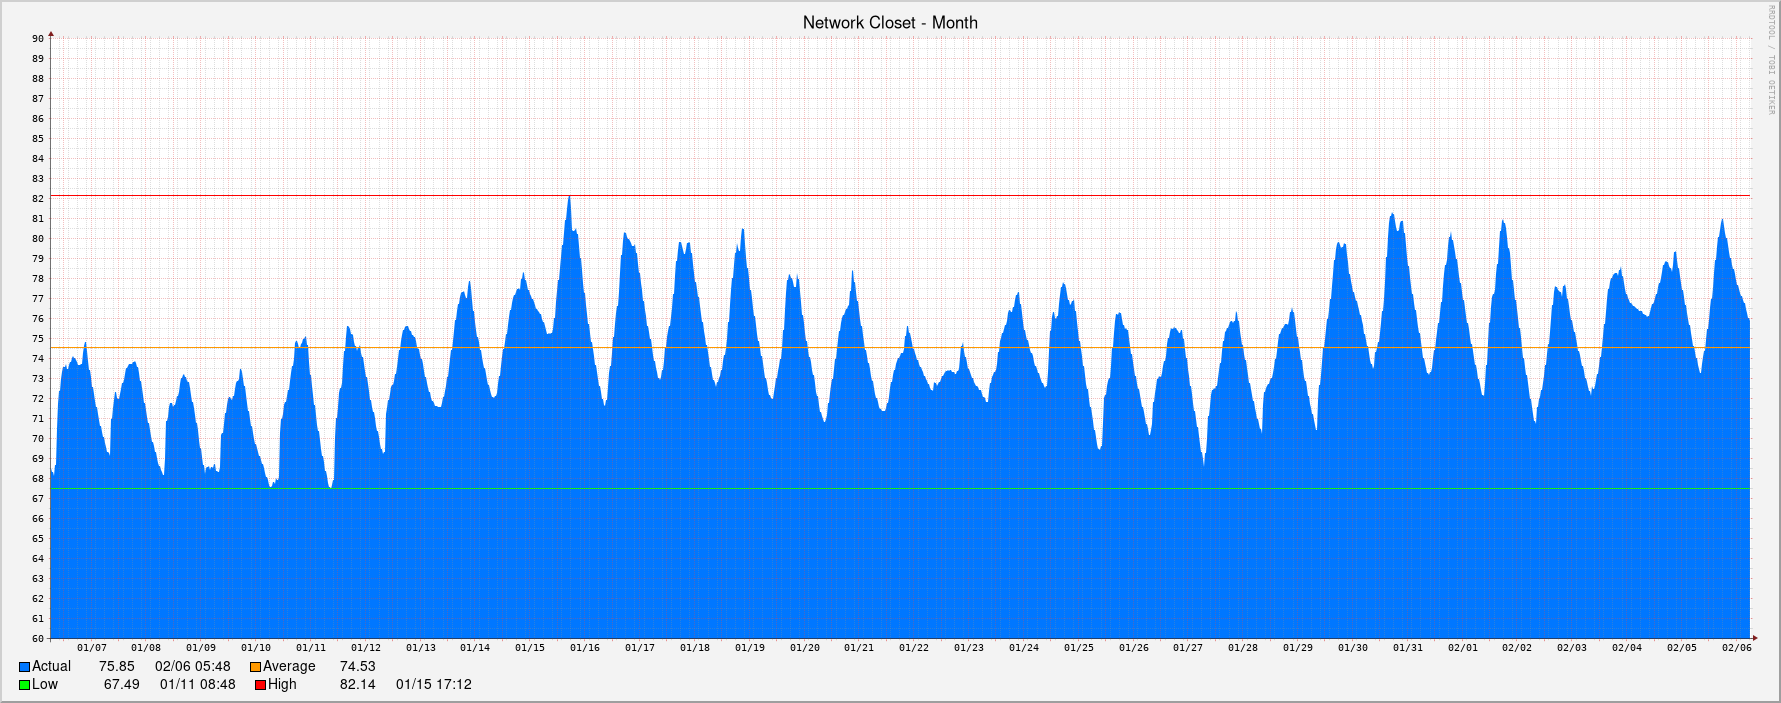Click the RRDTOOL / TOBI OETIKER watermark
Image resolution: width=1781 pixels, height=703 pixels.
[1769, 60]
